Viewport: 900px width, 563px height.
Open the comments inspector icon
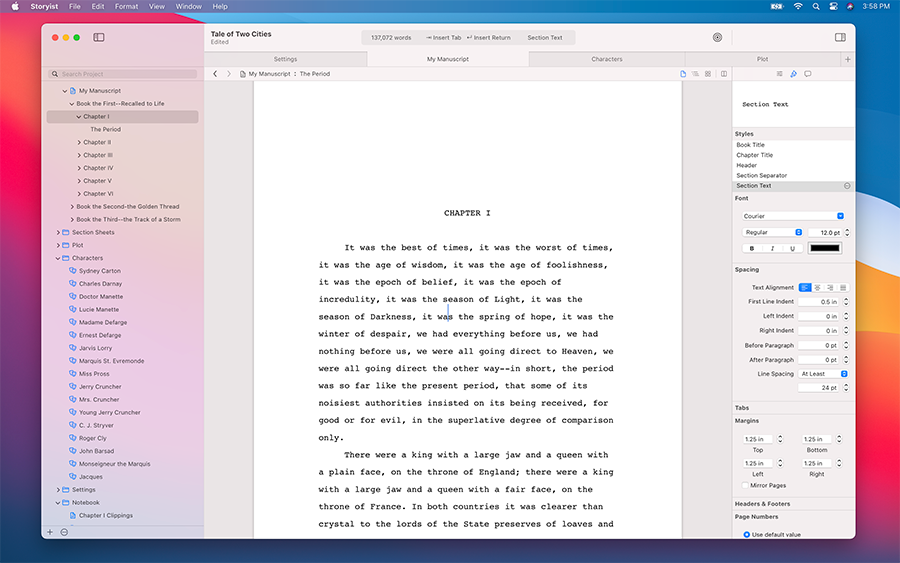pyautogui.click(x=808, y=74)
